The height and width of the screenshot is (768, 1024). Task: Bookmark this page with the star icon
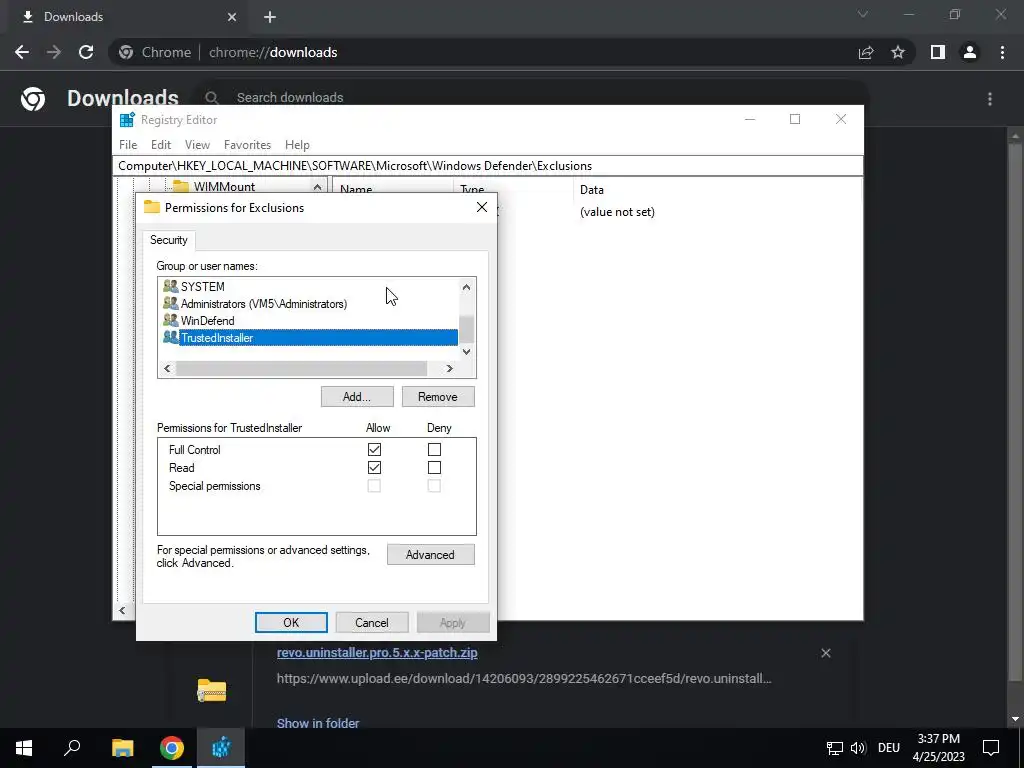coord(898,52)
